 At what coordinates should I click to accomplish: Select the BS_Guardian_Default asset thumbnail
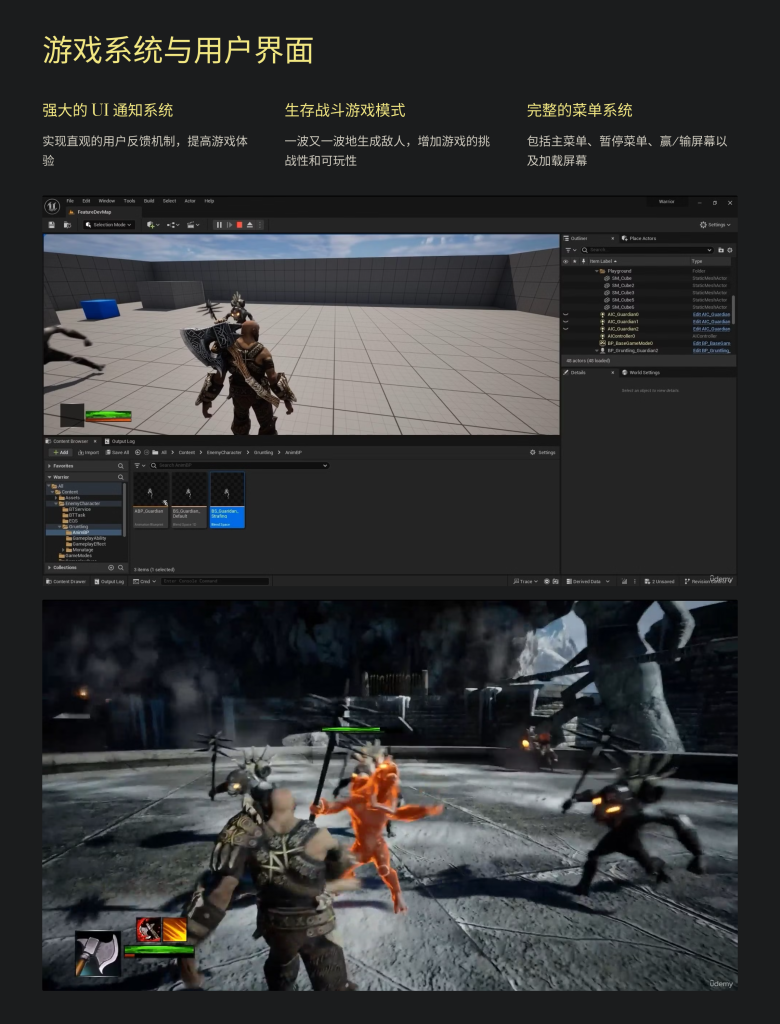(189, 500)
